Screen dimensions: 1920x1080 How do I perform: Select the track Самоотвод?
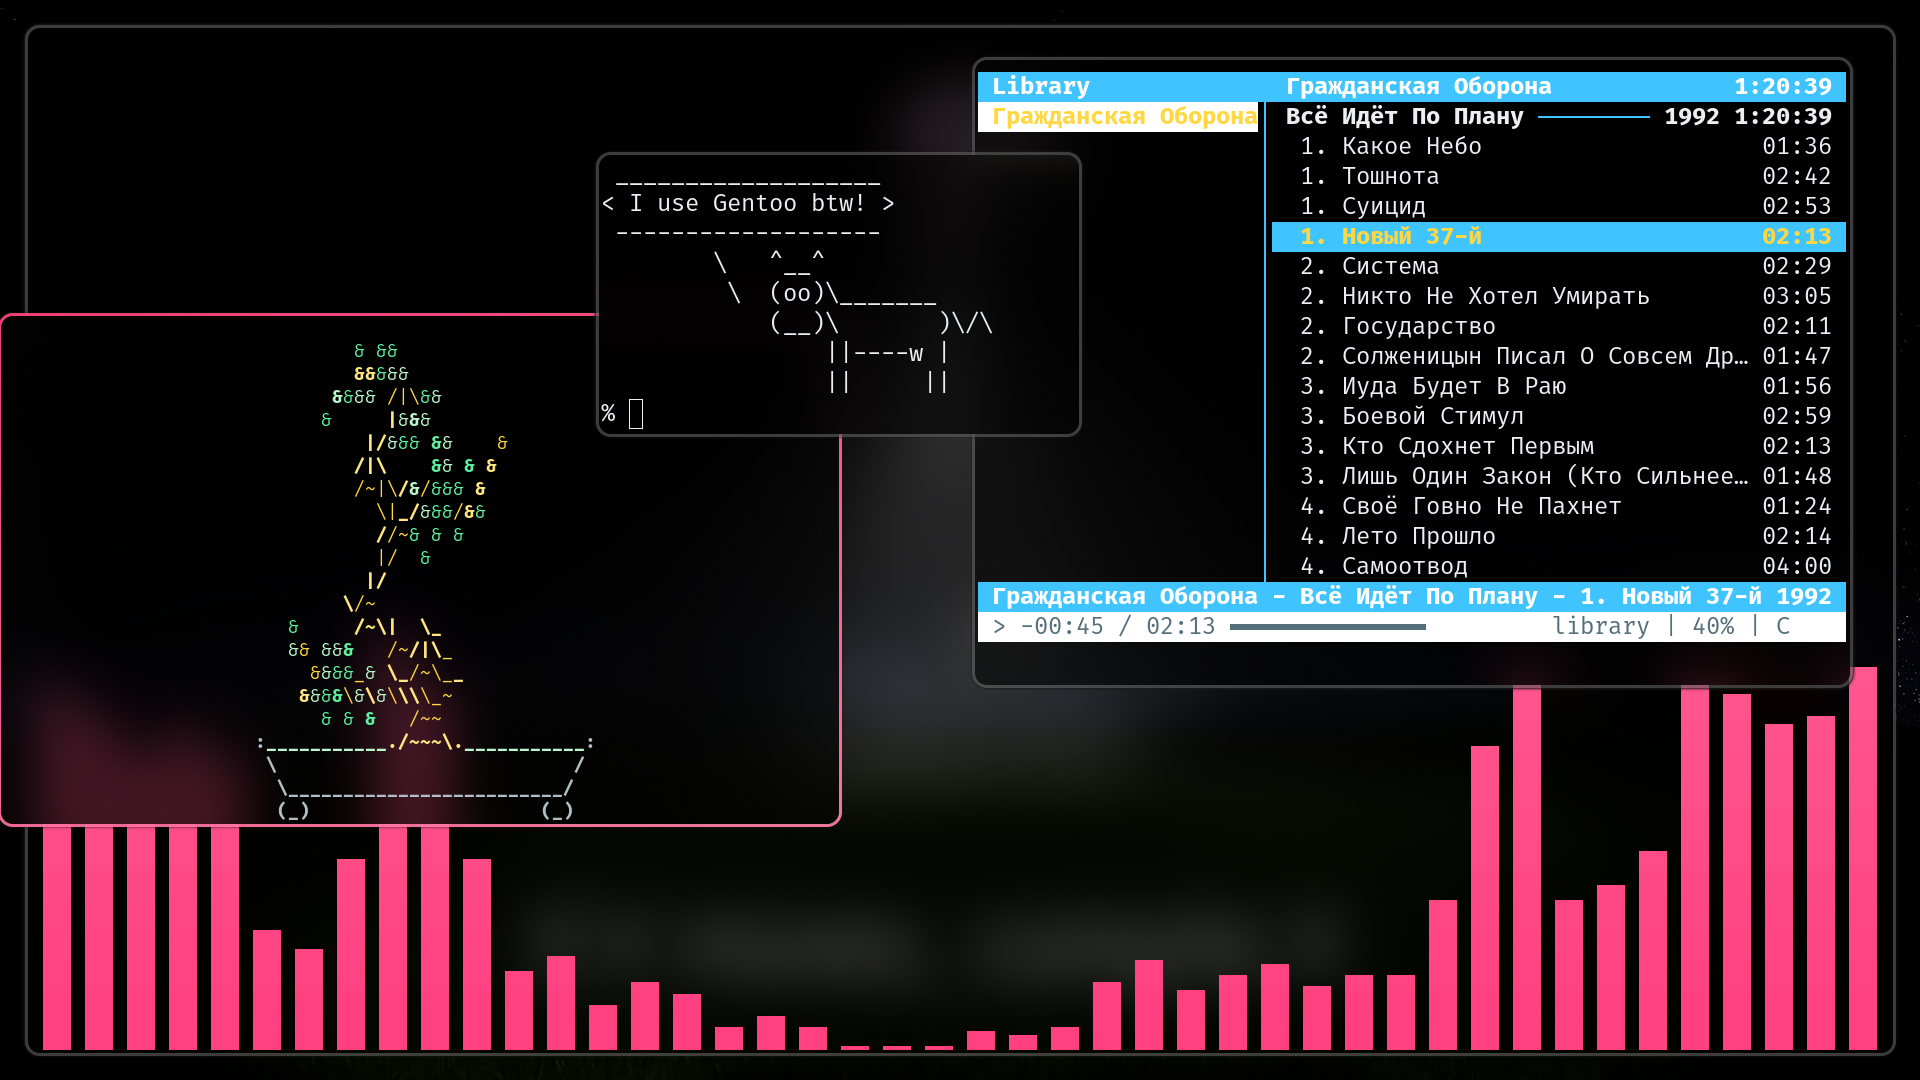point(1404,567)
